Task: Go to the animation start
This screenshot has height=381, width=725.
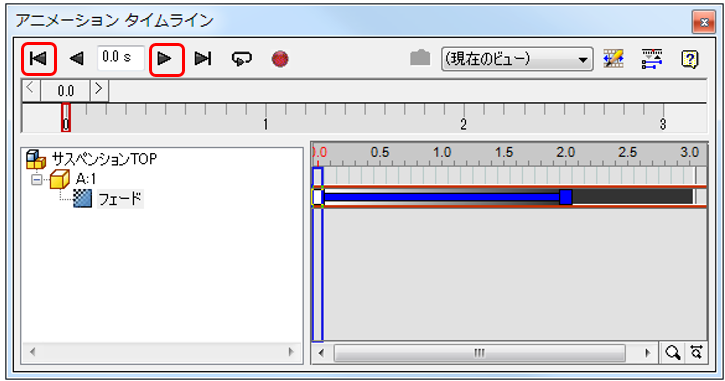Action: [38, 59]
